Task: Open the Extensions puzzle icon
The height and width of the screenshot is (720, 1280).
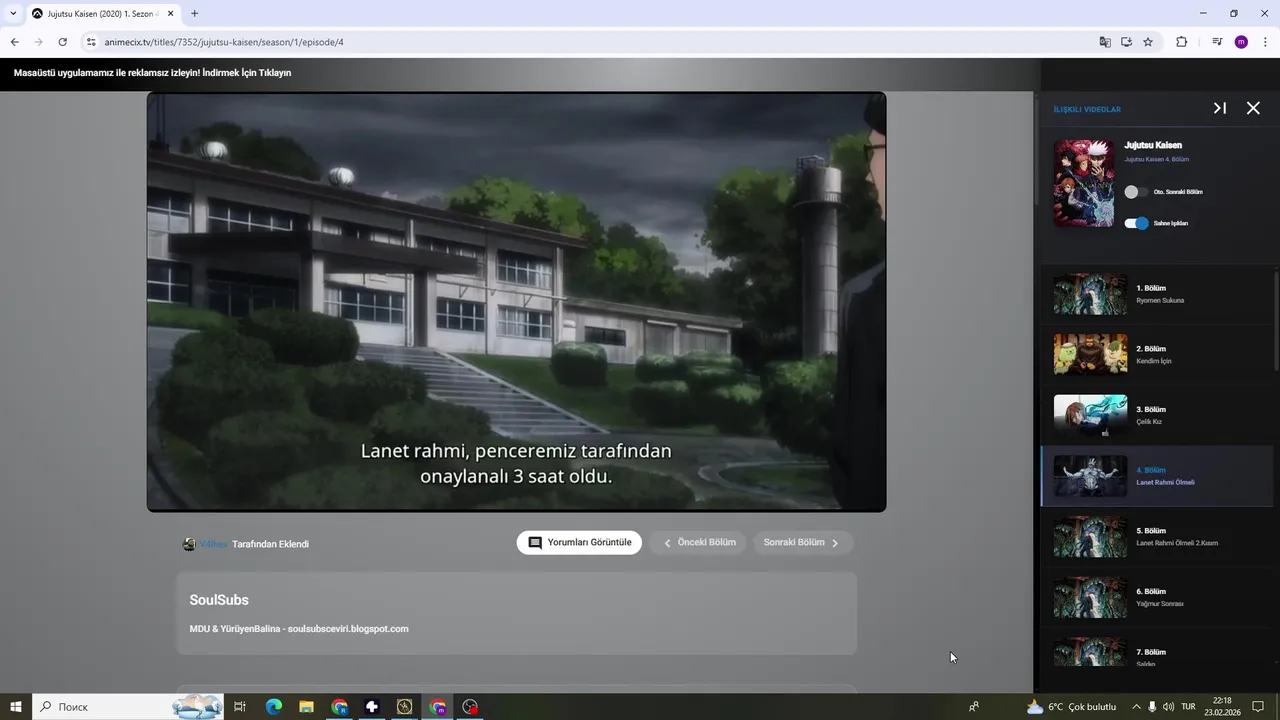Action: click(x=1182, y=42)
